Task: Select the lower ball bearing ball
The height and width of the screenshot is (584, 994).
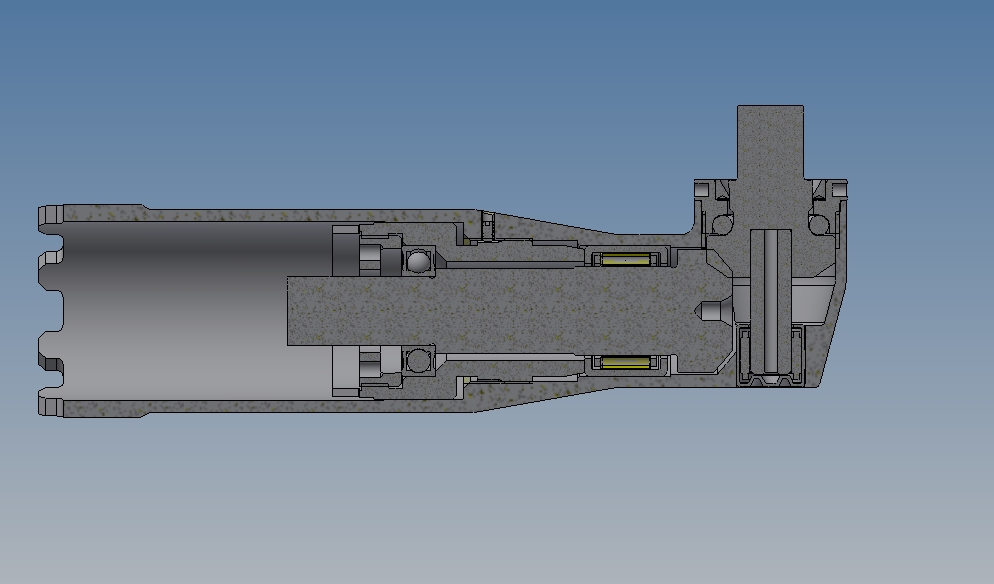Action: click(420, 358)
